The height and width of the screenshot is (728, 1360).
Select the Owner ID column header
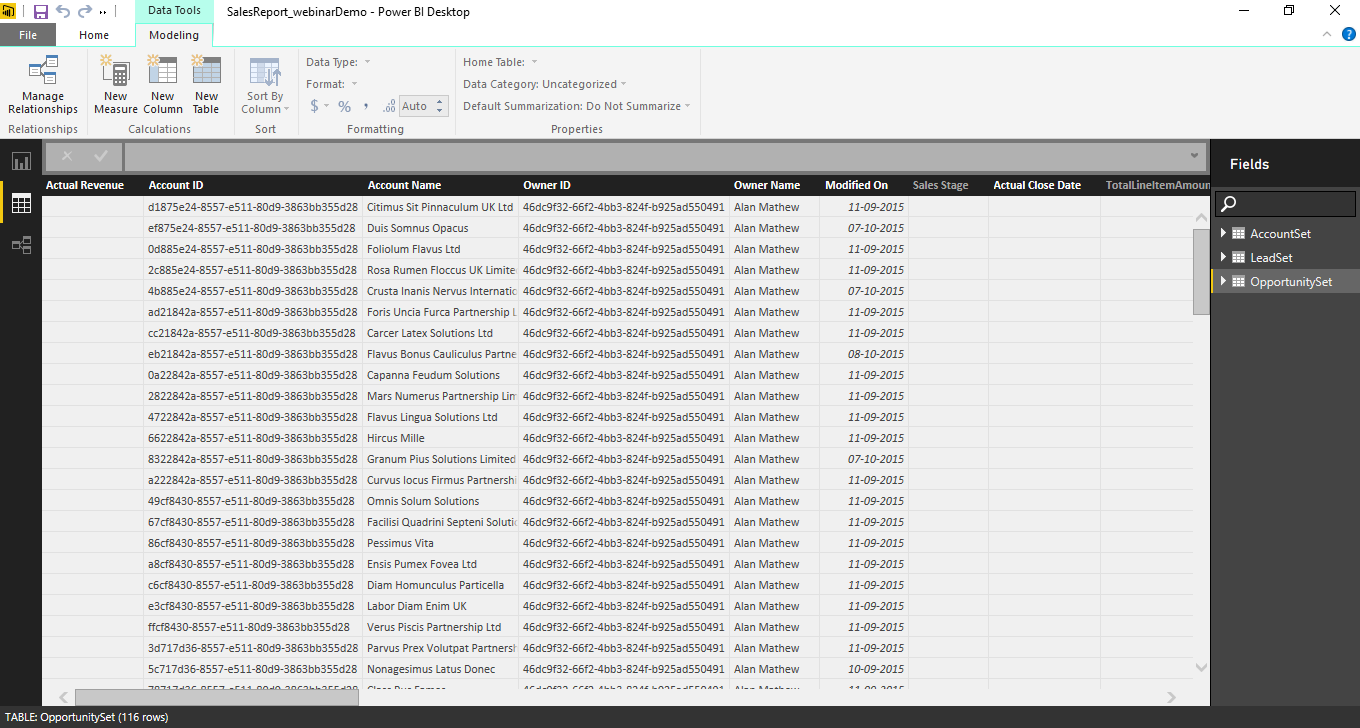tap(624, 185)
